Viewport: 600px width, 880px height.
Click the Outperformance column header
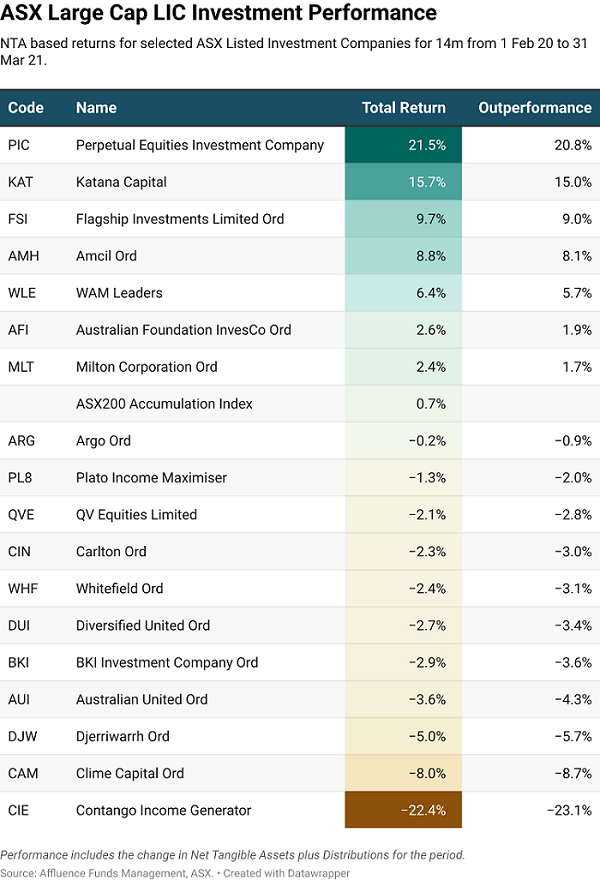coord(534,108)
